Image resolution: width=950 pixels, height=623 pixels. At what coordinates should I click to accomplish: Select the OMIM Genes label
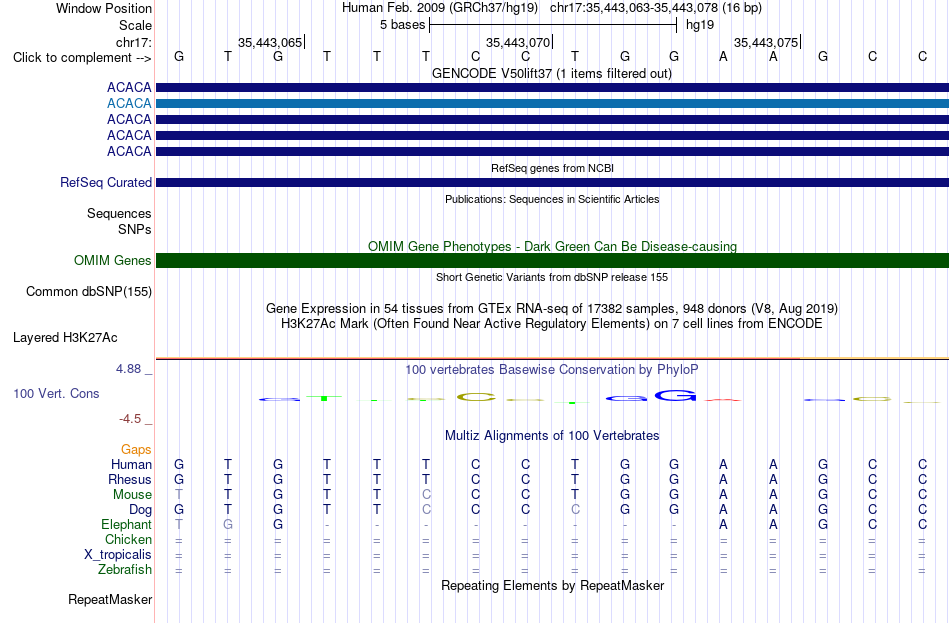tap(112, 261)
